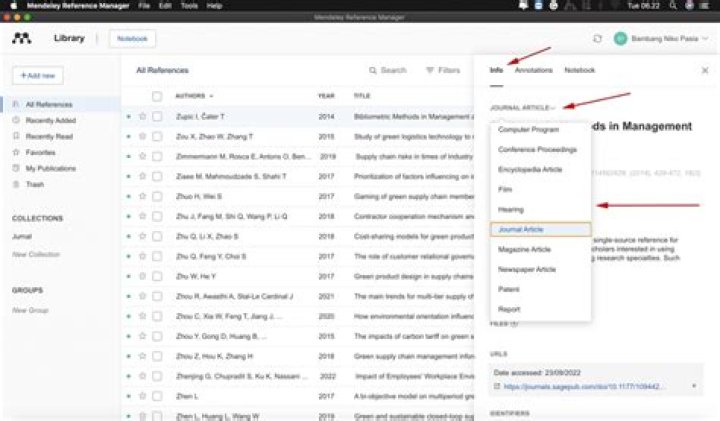The width and height of the screenshot is (720, 421).
Task: Switch to the Annotations tab
Action: click(x=534, y=70)
